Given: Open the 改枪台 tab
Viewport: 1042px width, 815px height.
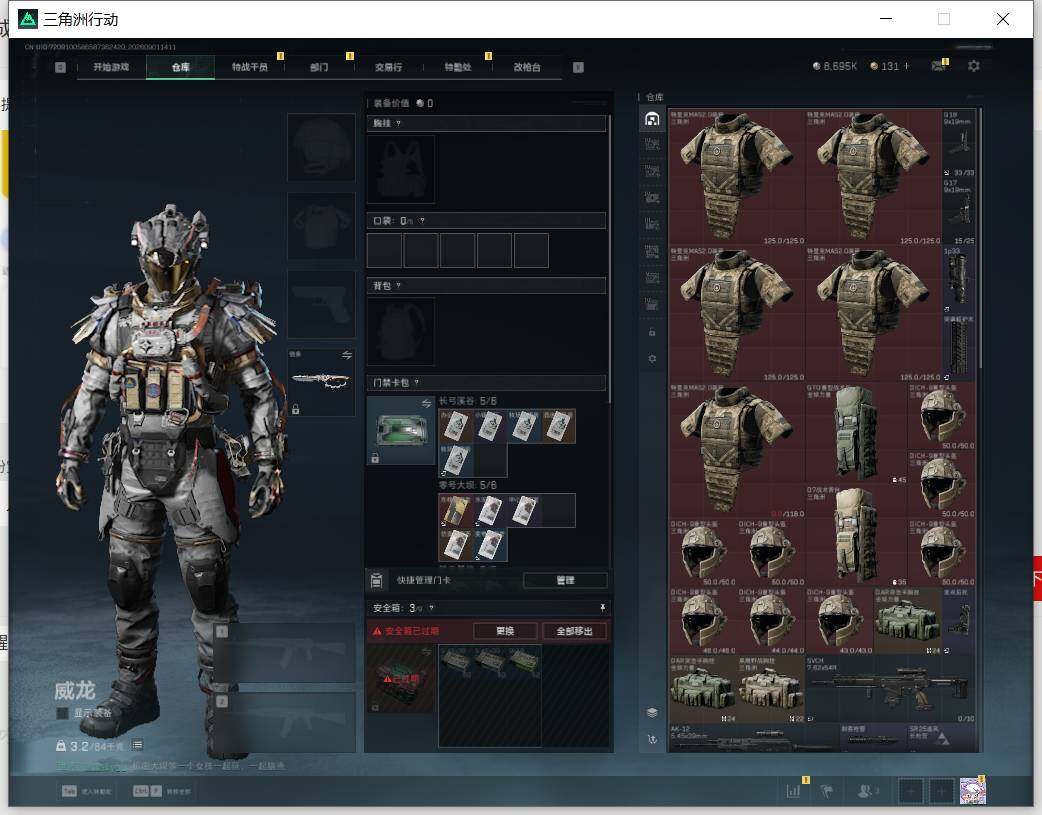Looking at the screenshot, I should pyautogui.click(x=527, y=67).
